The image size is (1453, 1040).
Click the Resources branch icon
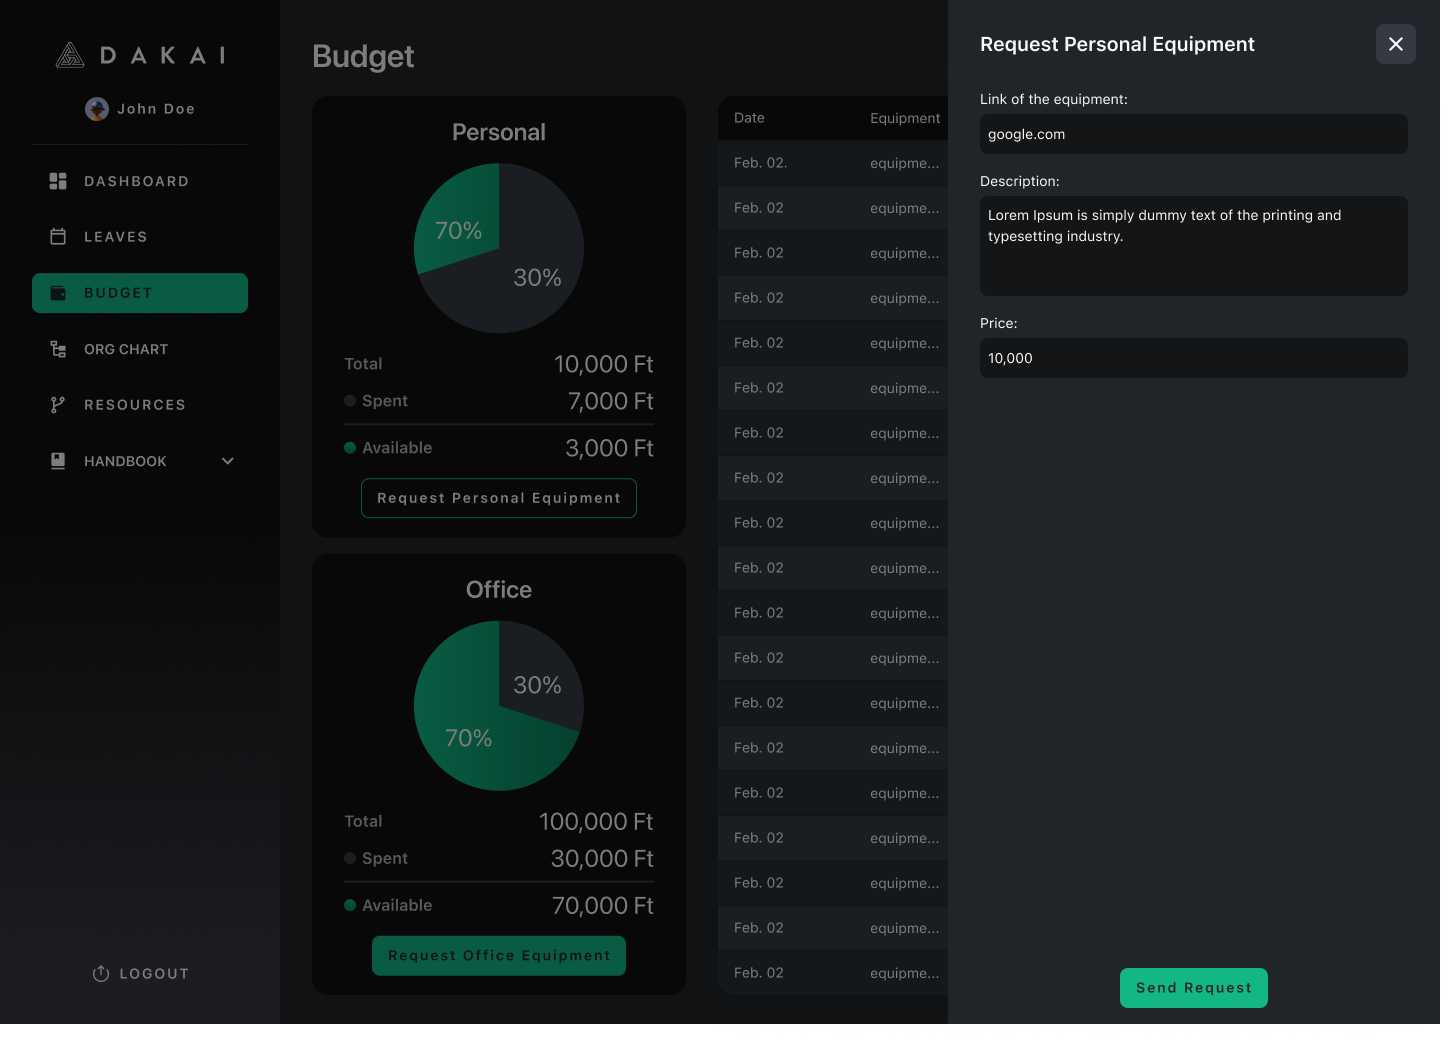point(58,405)
